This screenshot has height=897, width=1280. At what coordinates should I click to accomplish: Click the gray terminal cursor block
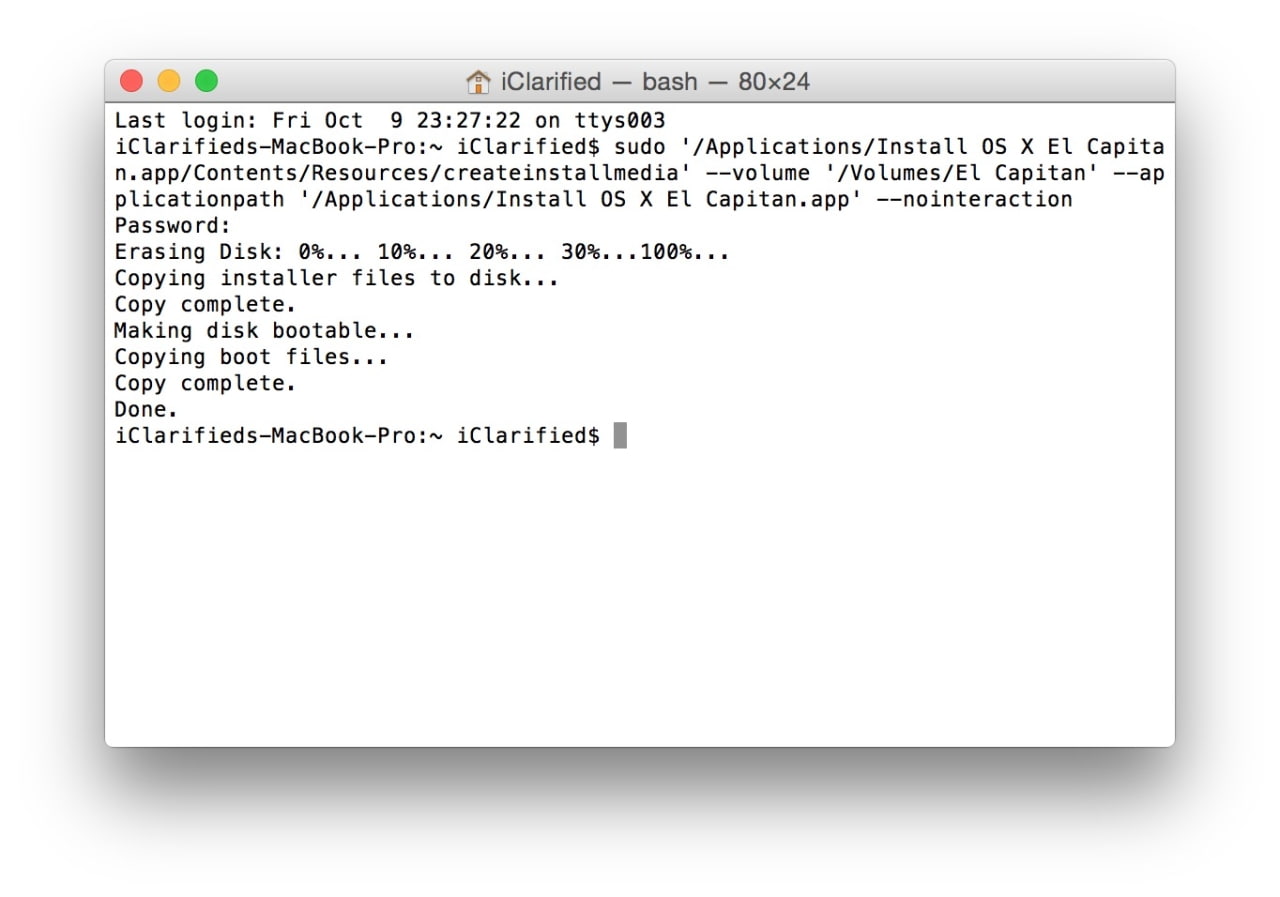pyautogui.click(x=620, y=436)
